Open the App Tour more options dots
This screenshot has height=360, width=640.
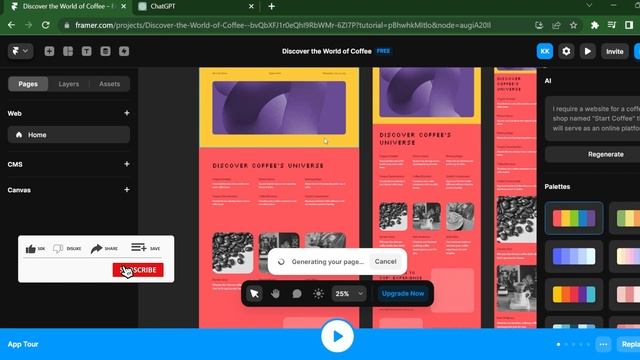pyautogui.click(x=603, y=344)
